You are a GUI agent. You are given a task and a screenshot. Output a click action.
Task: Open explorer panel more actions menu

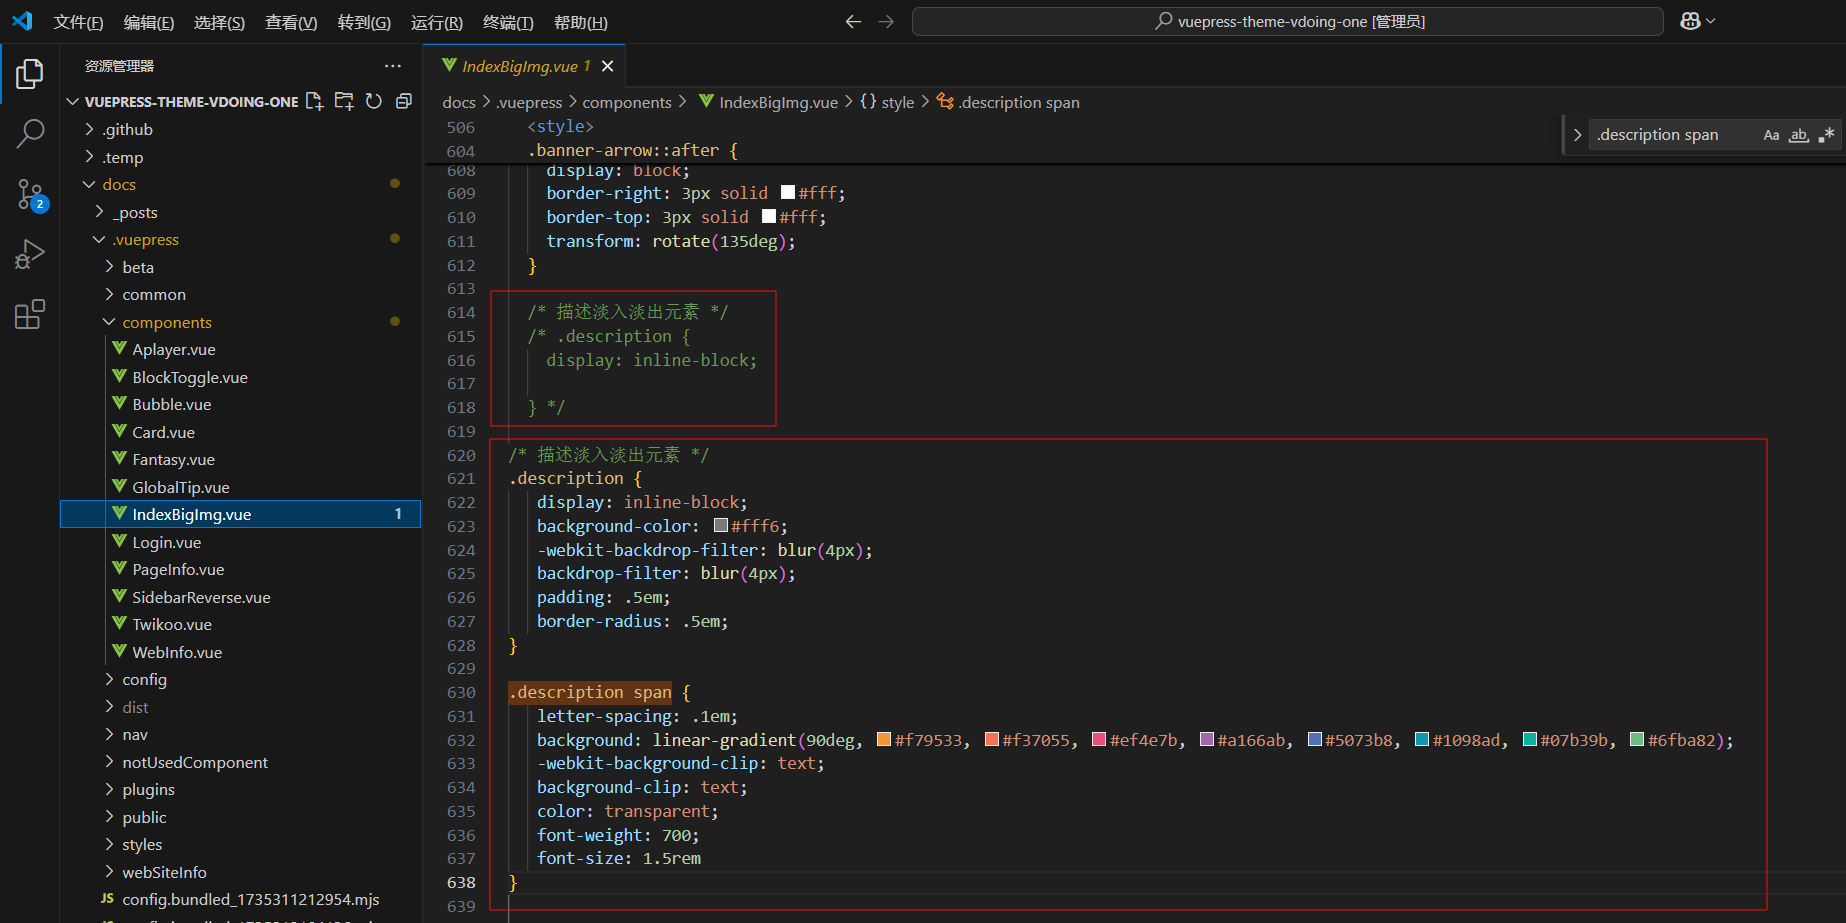[393, 66]
